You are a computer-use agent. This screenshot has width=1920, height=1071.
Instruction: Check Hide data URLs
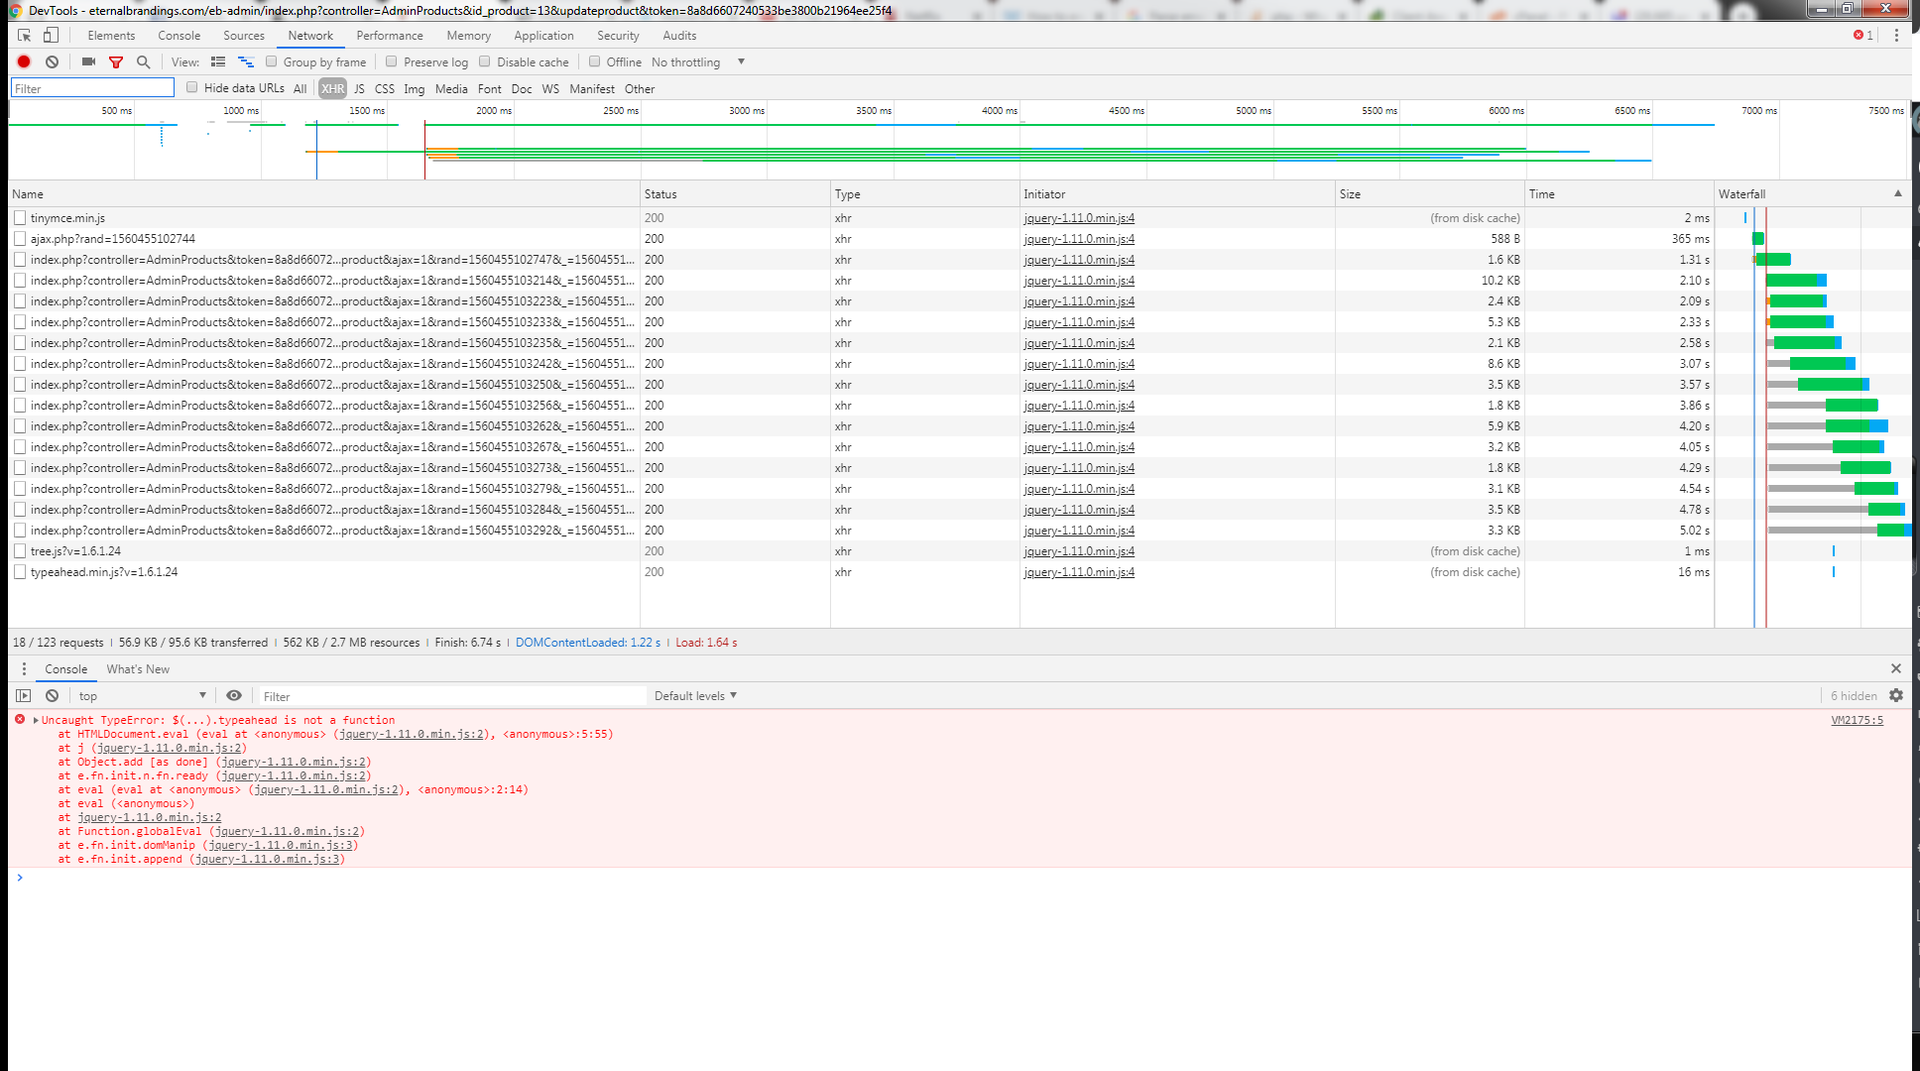(x=192, y=88)
